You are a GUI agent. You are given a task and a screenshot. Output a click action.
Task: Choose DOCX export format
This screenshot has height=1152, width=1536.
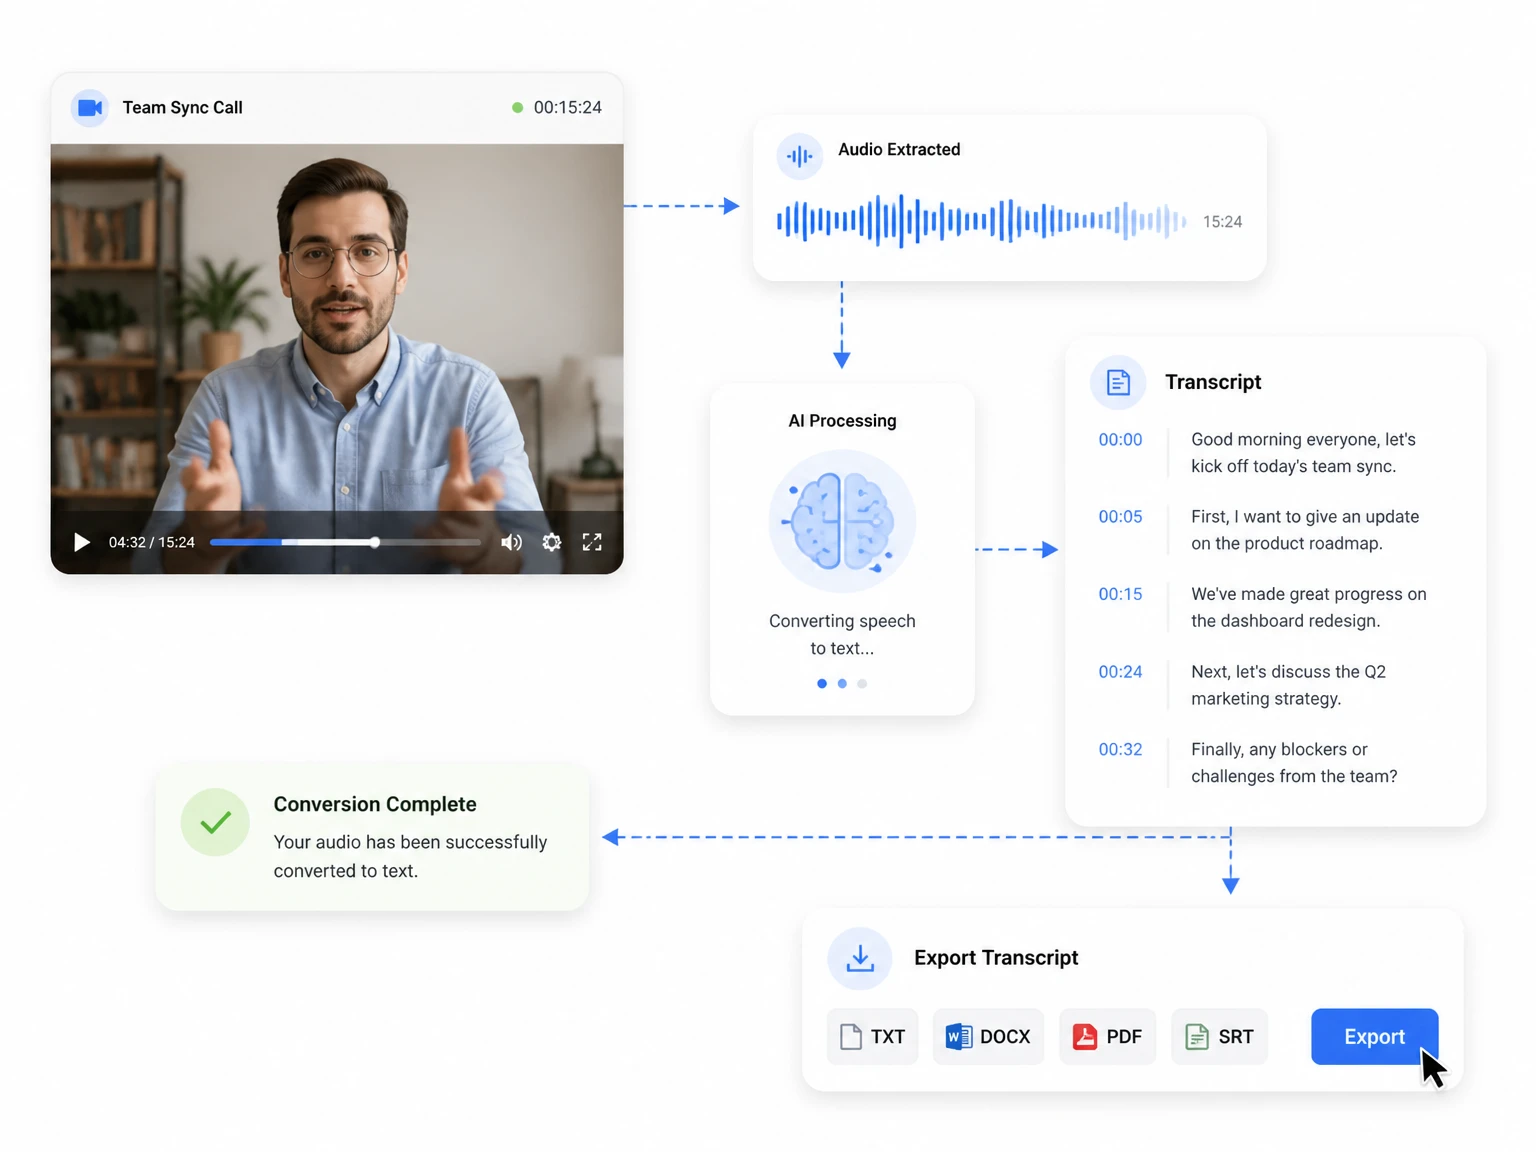(988, 1037)
